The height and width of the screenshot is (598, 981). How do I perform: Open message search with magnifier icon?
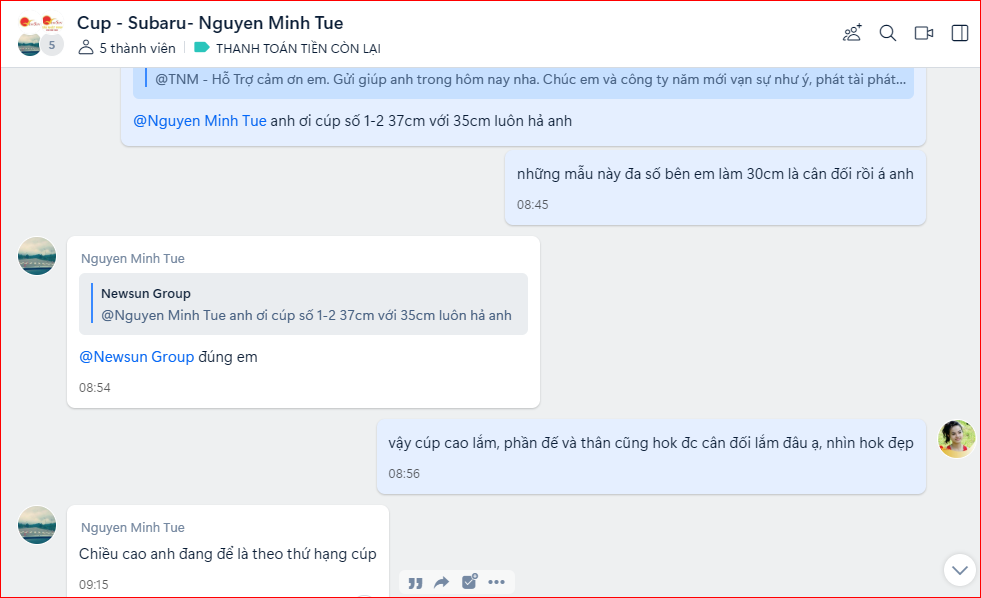[x=888, y=33]
